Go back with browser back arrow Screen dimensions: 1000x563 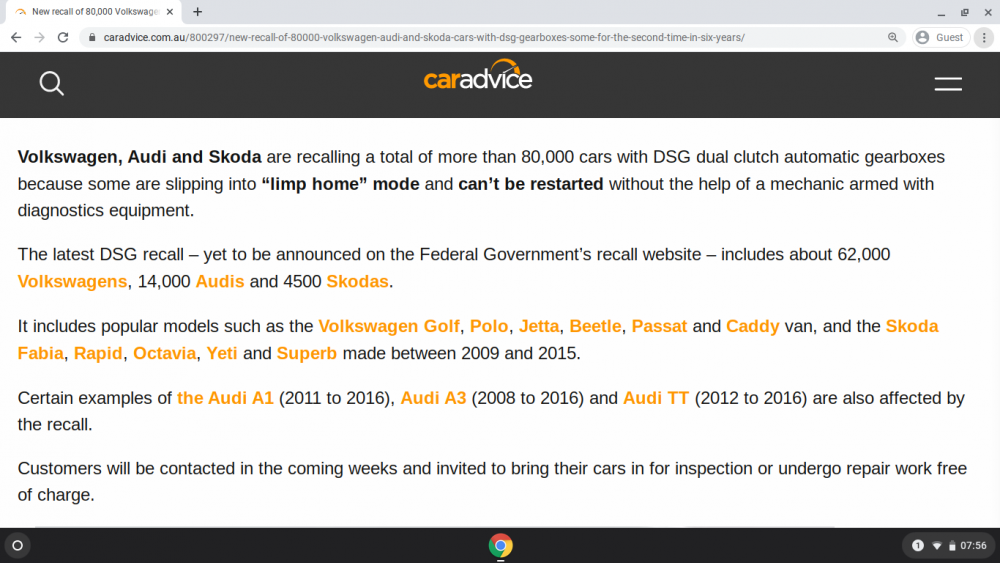coord(16,38)
